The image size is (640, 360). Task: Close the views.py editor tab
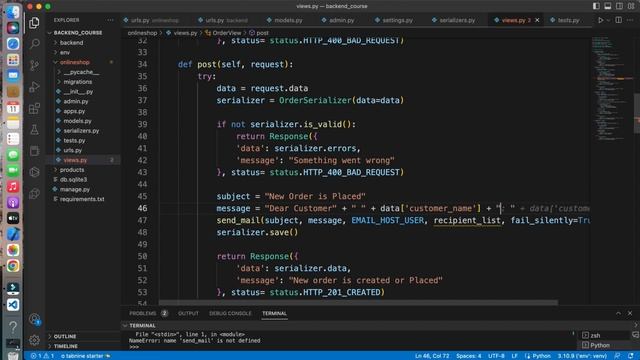pos(537,20)
